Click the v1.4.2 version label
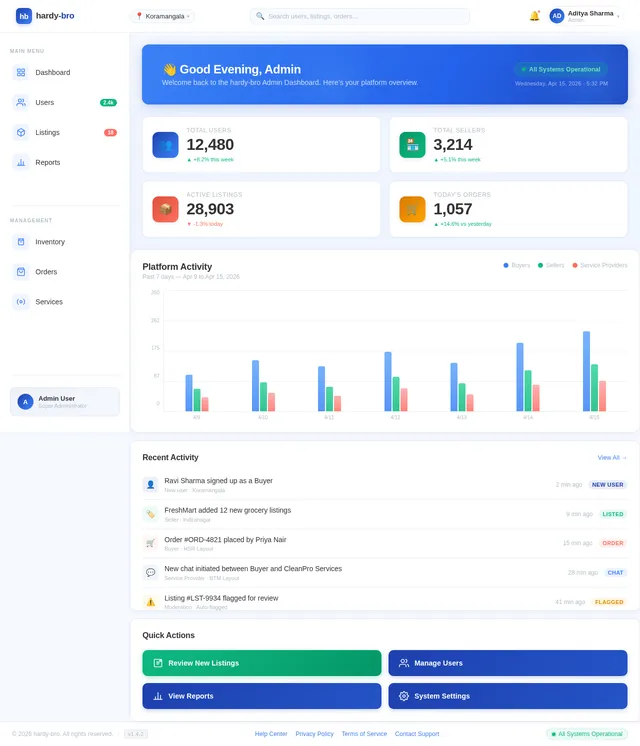Viewport: 640px width, 746px height. coord(136,734)
